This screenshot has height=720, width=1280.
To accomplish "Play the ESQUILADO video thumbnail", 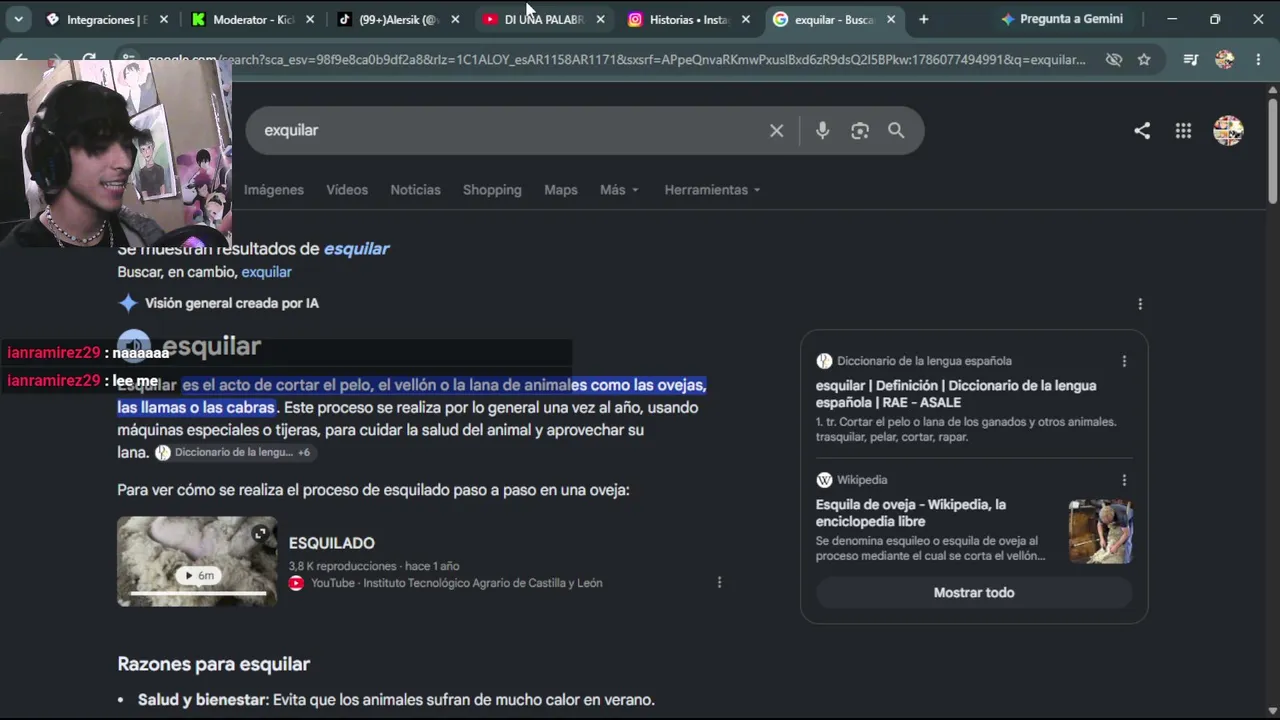I will pyautogui.click(x=197, y=561).
